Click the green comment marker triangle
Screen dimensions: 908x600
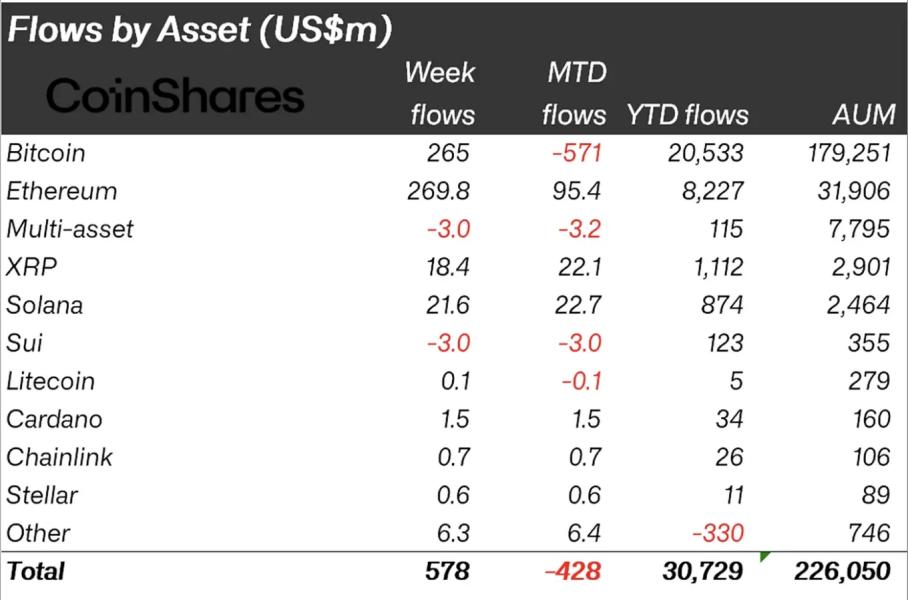[764, 556]
